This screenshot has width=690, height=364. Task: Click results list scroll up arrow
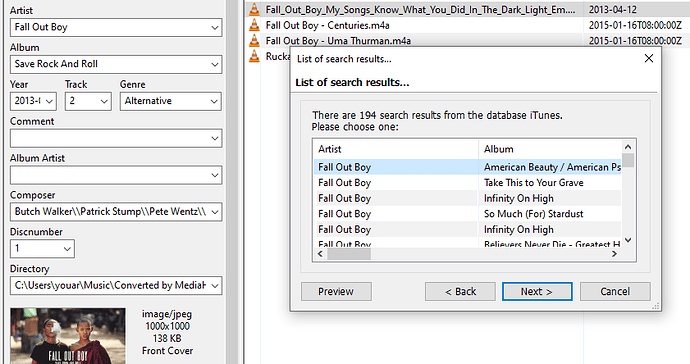click(x=628, y=147)
